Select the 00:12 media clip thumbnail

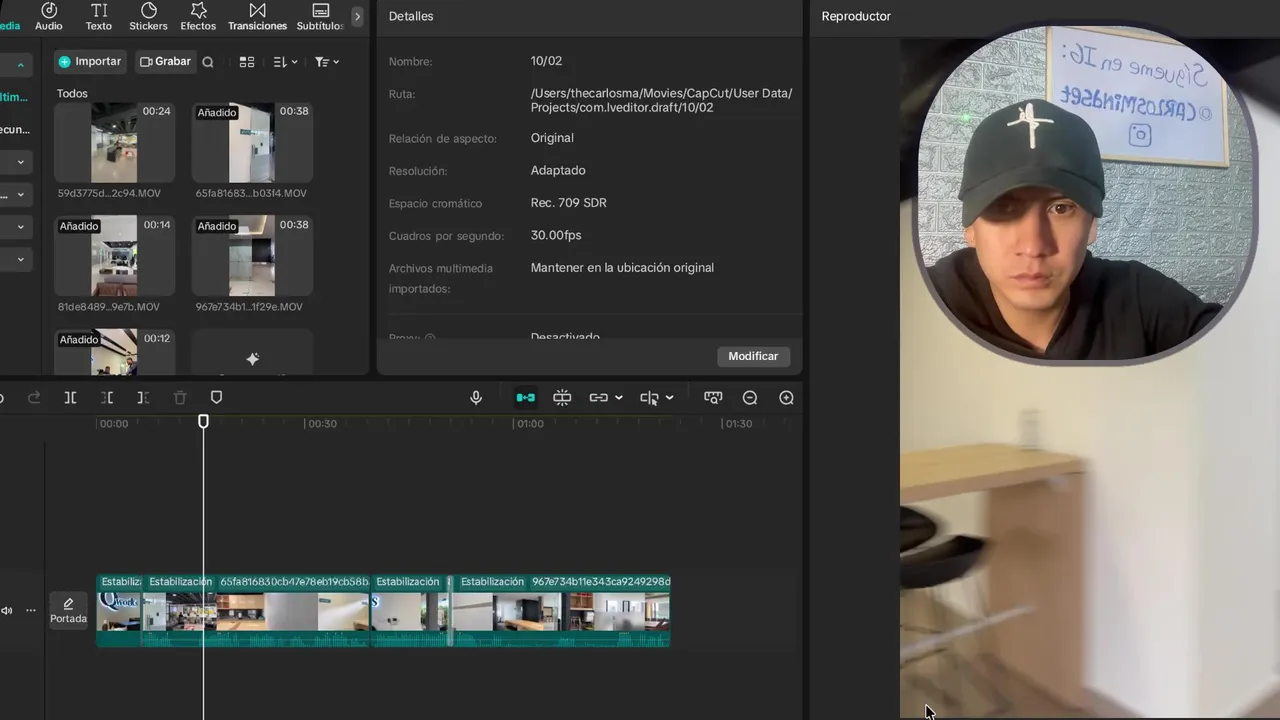coord(114,352)
